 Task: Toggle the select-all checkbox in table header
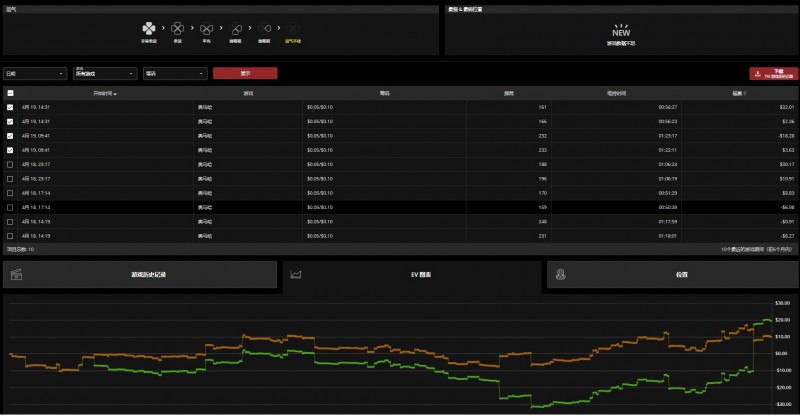coord(10,93)
